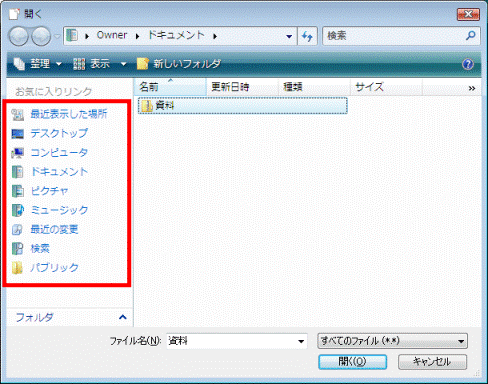This screenshot has width=488, height=384.
Task: Open the 表示 dropdown arrow
Action: [123, 63]
